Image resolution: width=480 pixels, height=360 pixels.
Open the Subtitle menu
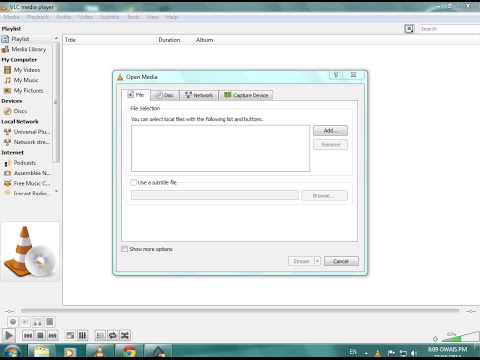(110, 17)
